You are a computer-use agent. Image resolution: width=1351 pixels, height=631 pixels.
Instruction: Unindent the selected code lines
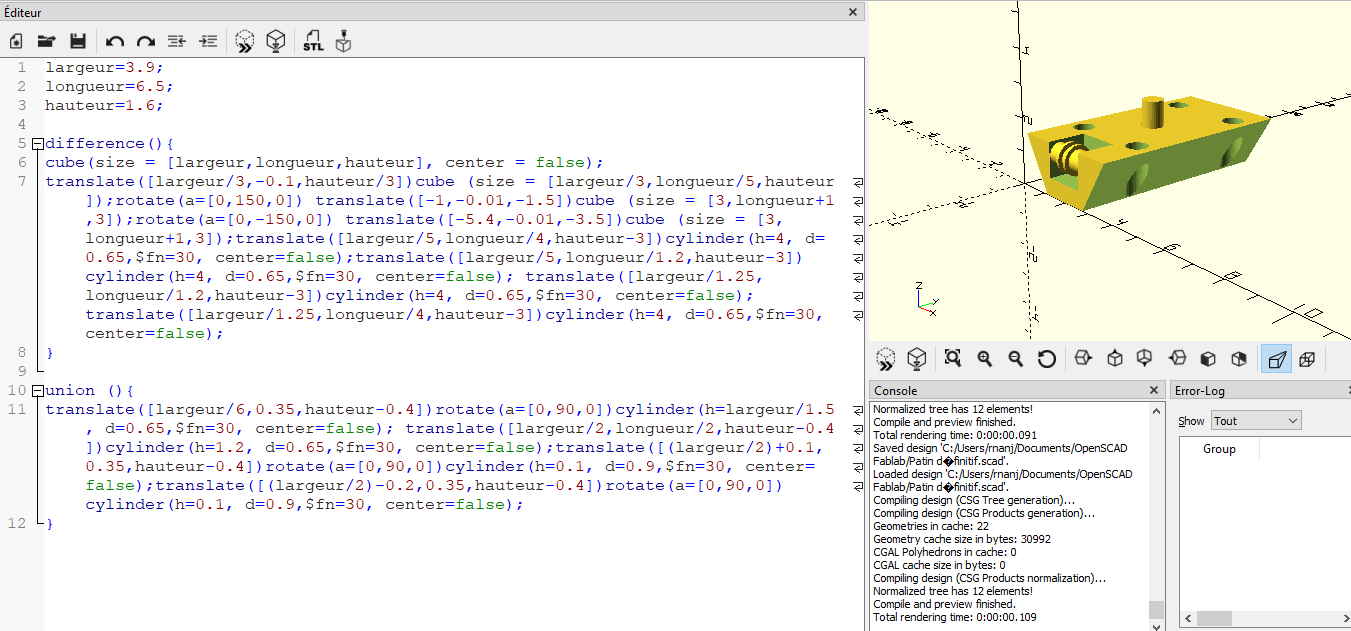coord(177,42)
